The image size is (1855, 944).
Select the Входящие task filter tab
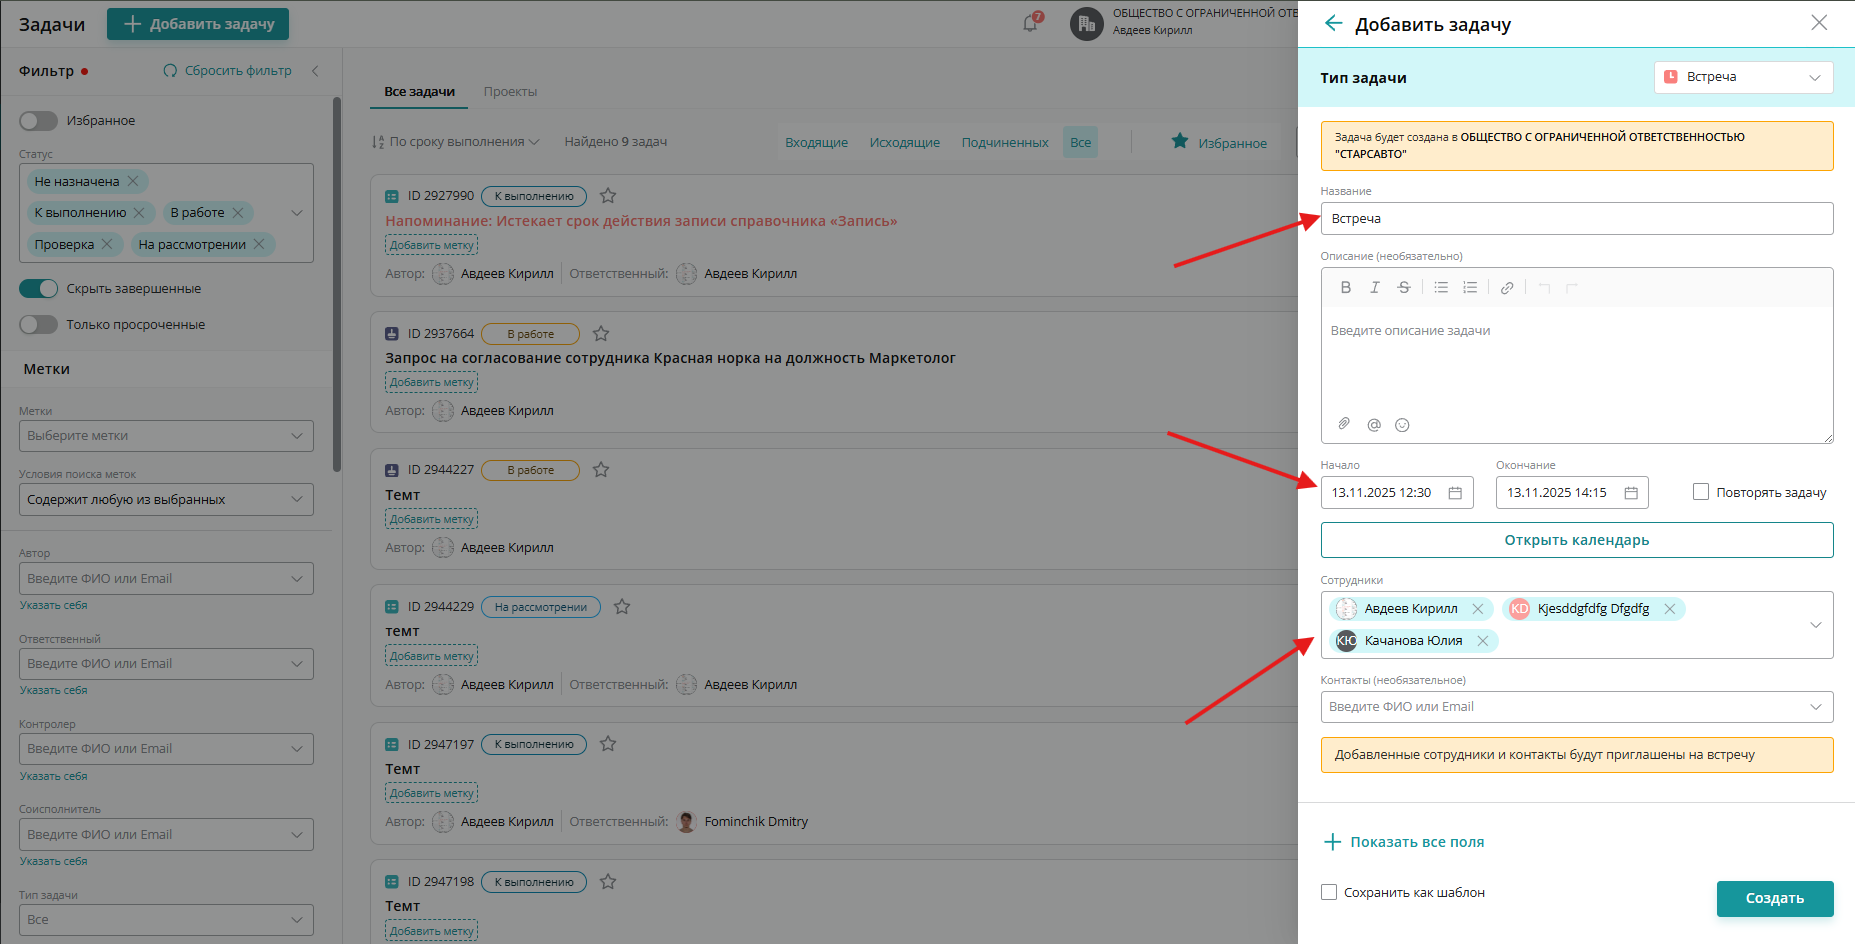816,143
